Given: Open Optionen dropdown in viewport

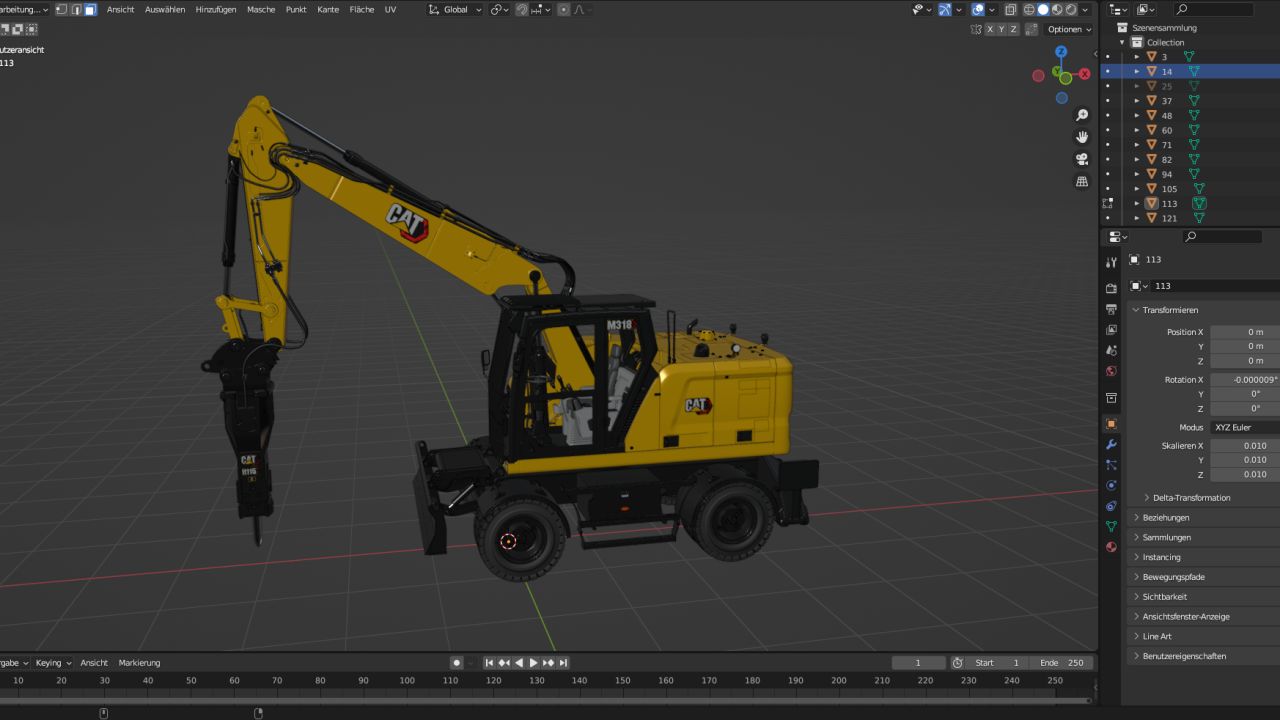Looking at the screenshot, I should tap(1069, 29).
